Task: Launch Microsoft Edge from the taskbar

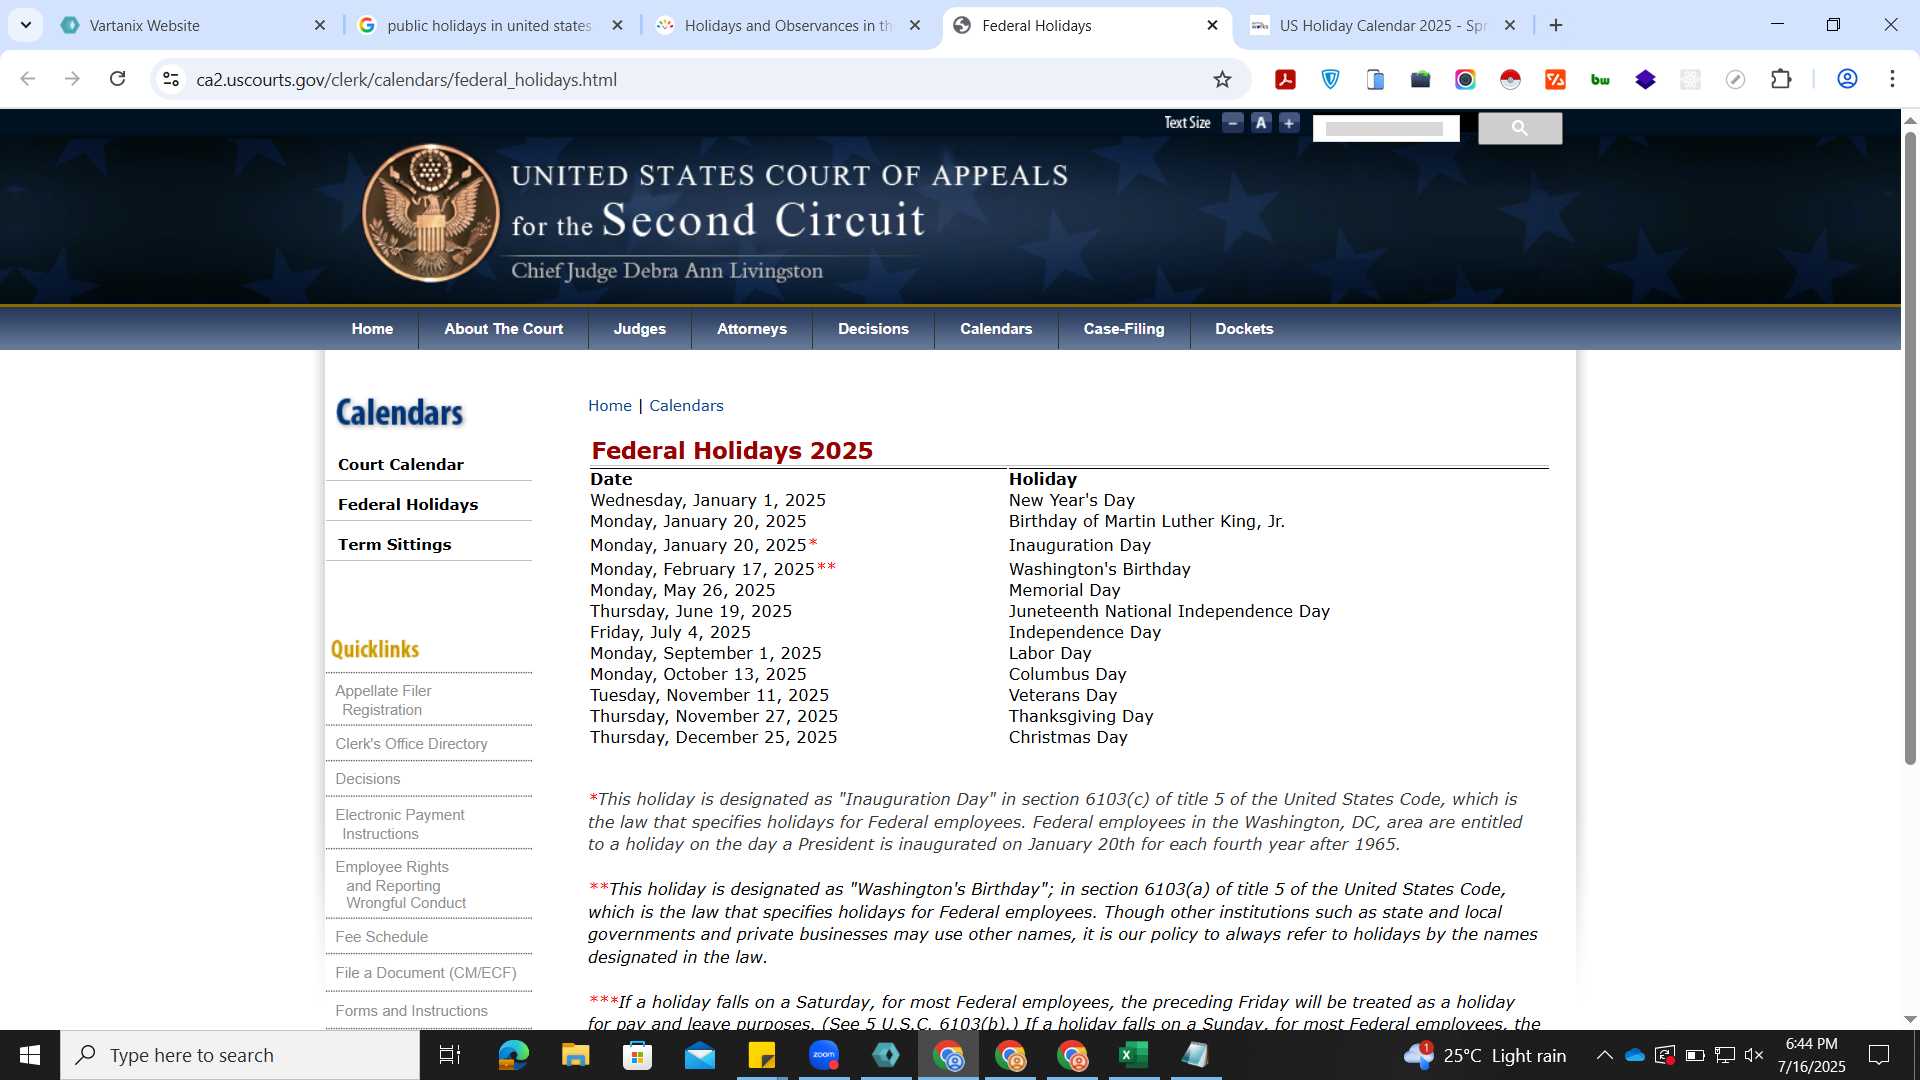Action: click(513, 1055)
